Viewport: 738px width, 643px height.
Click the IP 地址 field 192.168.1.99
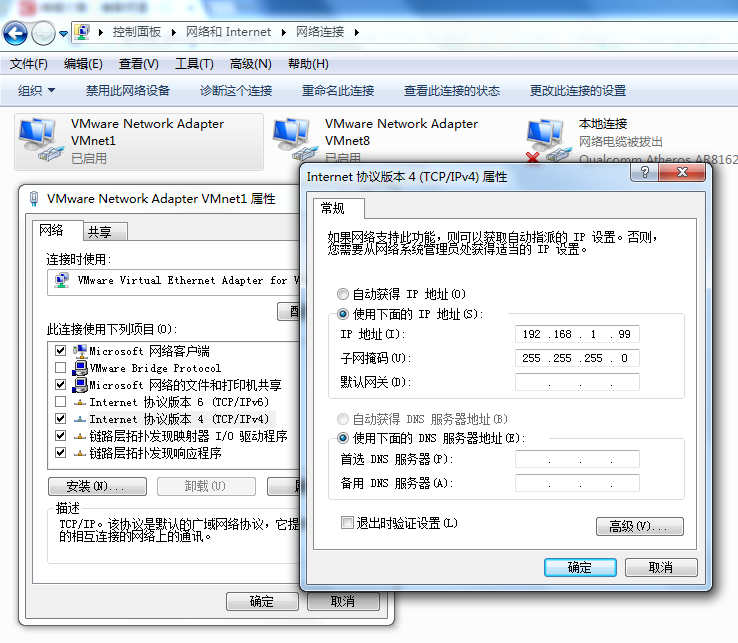pyautogui.click(x=577, y=334)
